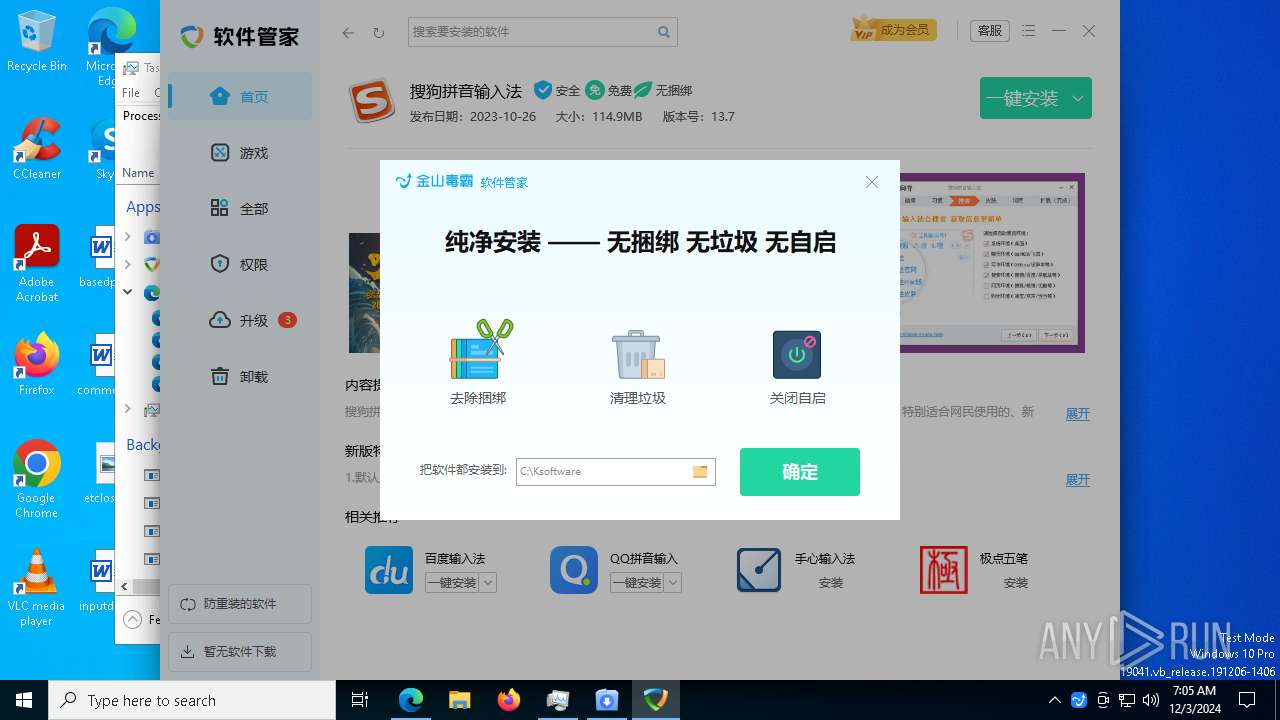The height and width of the screenshot is (720, 1280).
Task: Click the 防重装的软件 button
Action: [240, 604]
